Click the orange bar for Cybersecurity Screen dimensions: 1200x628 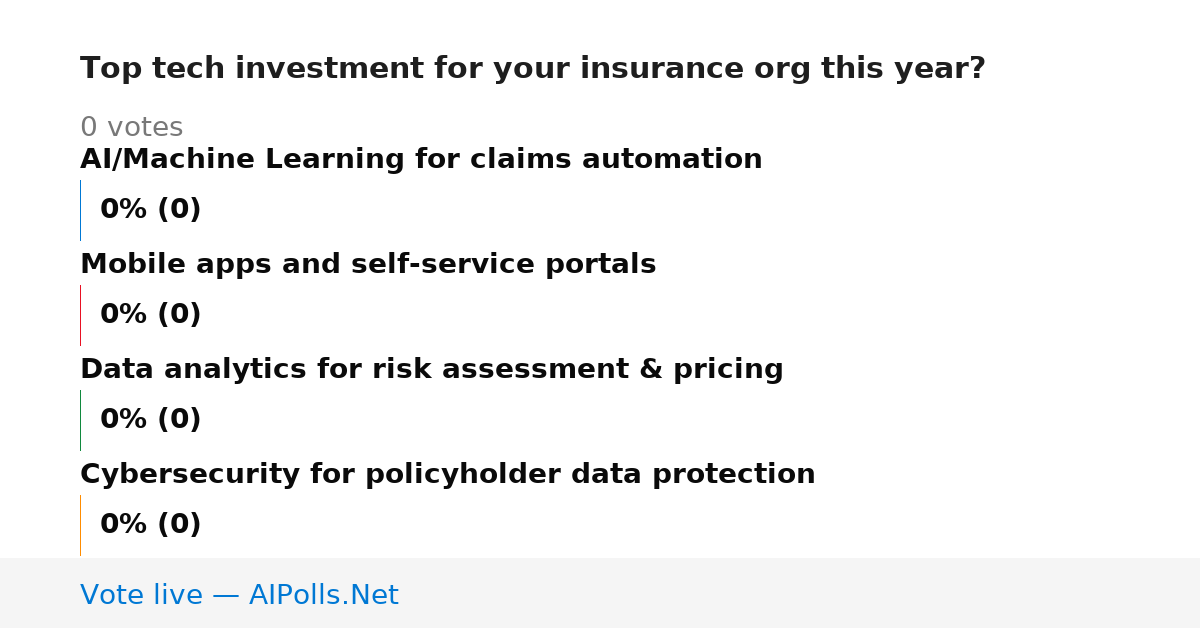81,525
